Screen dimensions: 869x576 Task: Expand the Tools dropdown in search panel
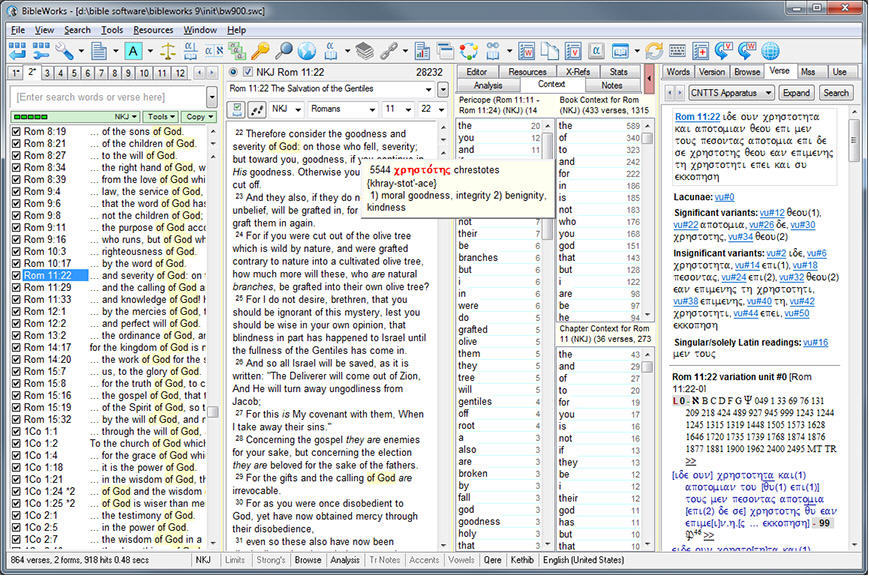coord(160,117)
